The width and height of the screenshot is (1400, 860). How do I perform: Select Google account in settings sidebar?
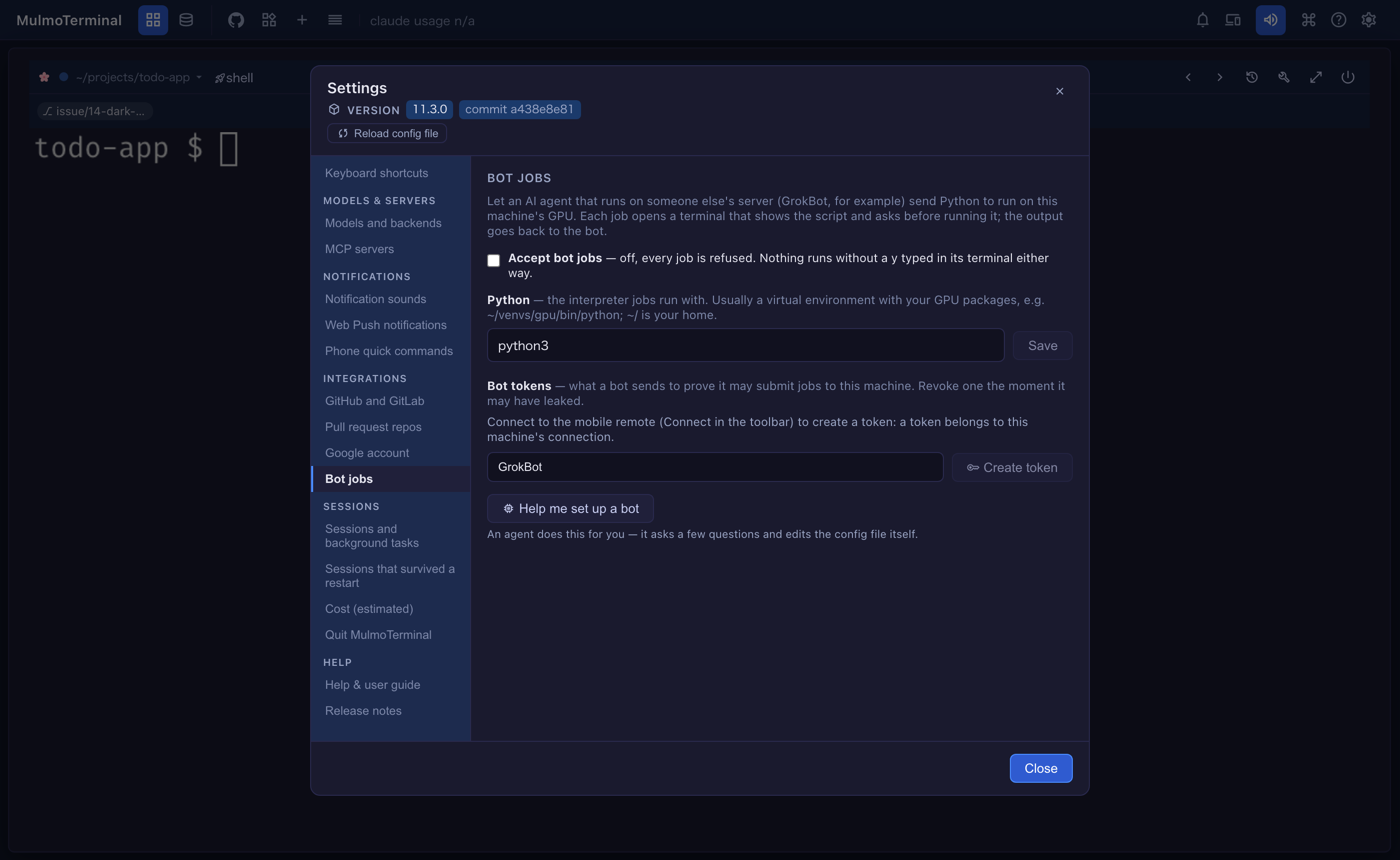[391, 453]
